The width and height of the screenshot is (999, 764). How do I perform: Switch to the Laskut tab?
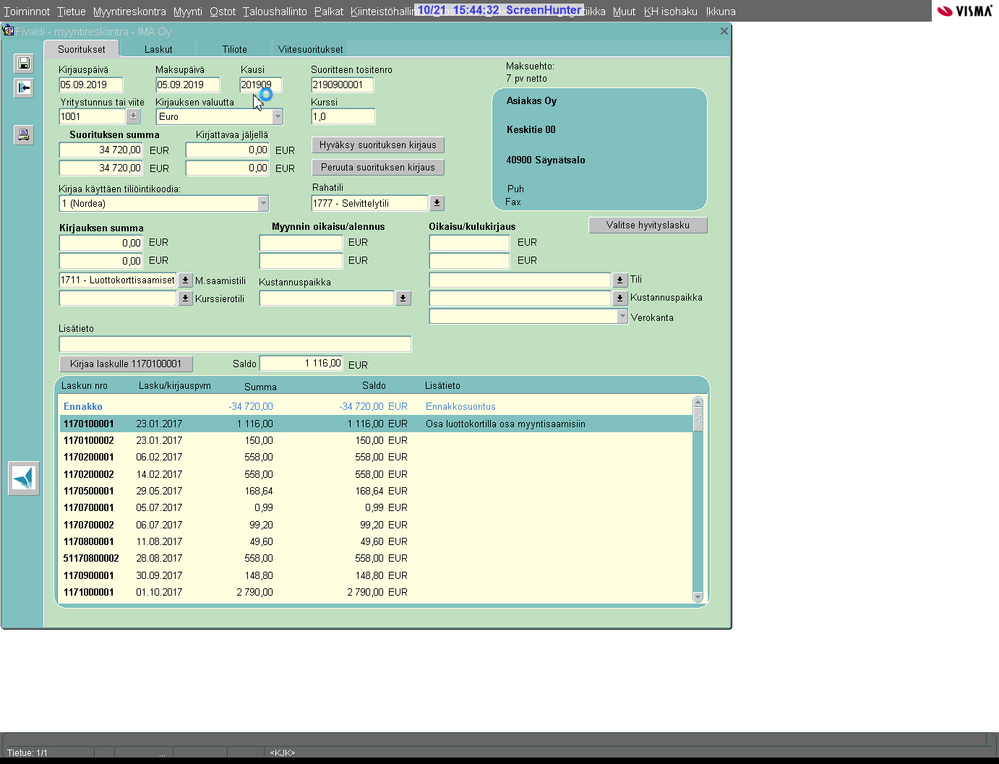(x=158, y=49)
